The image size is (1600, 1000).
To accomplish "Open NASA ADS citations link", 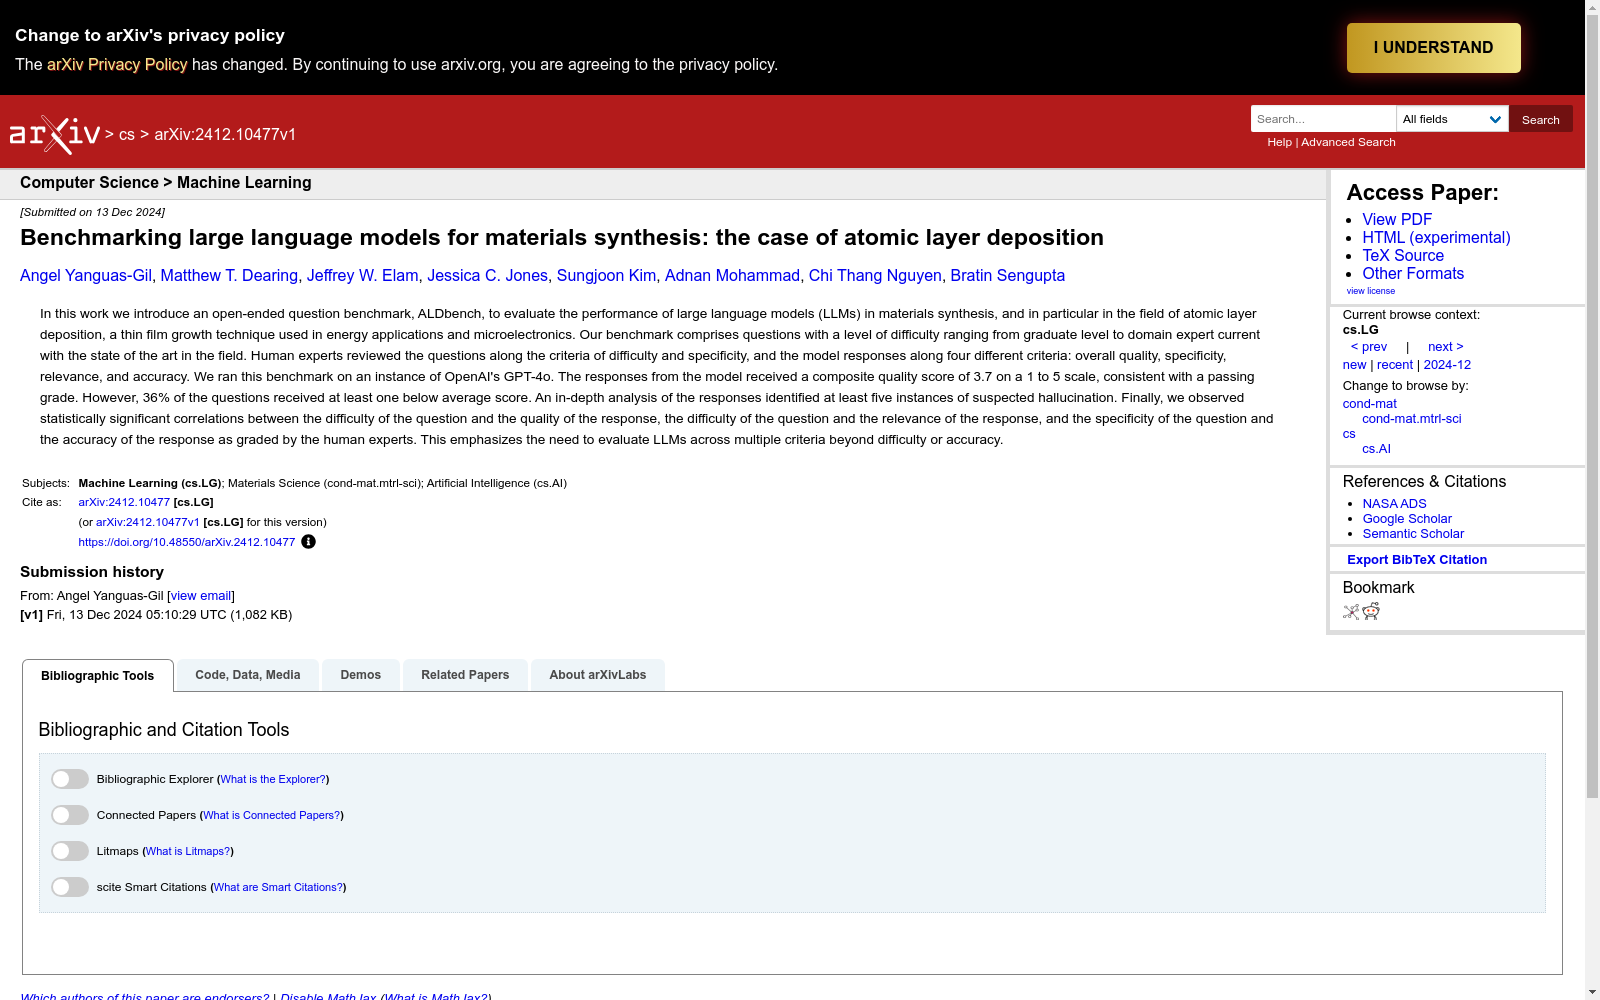I will [1394, 504].
